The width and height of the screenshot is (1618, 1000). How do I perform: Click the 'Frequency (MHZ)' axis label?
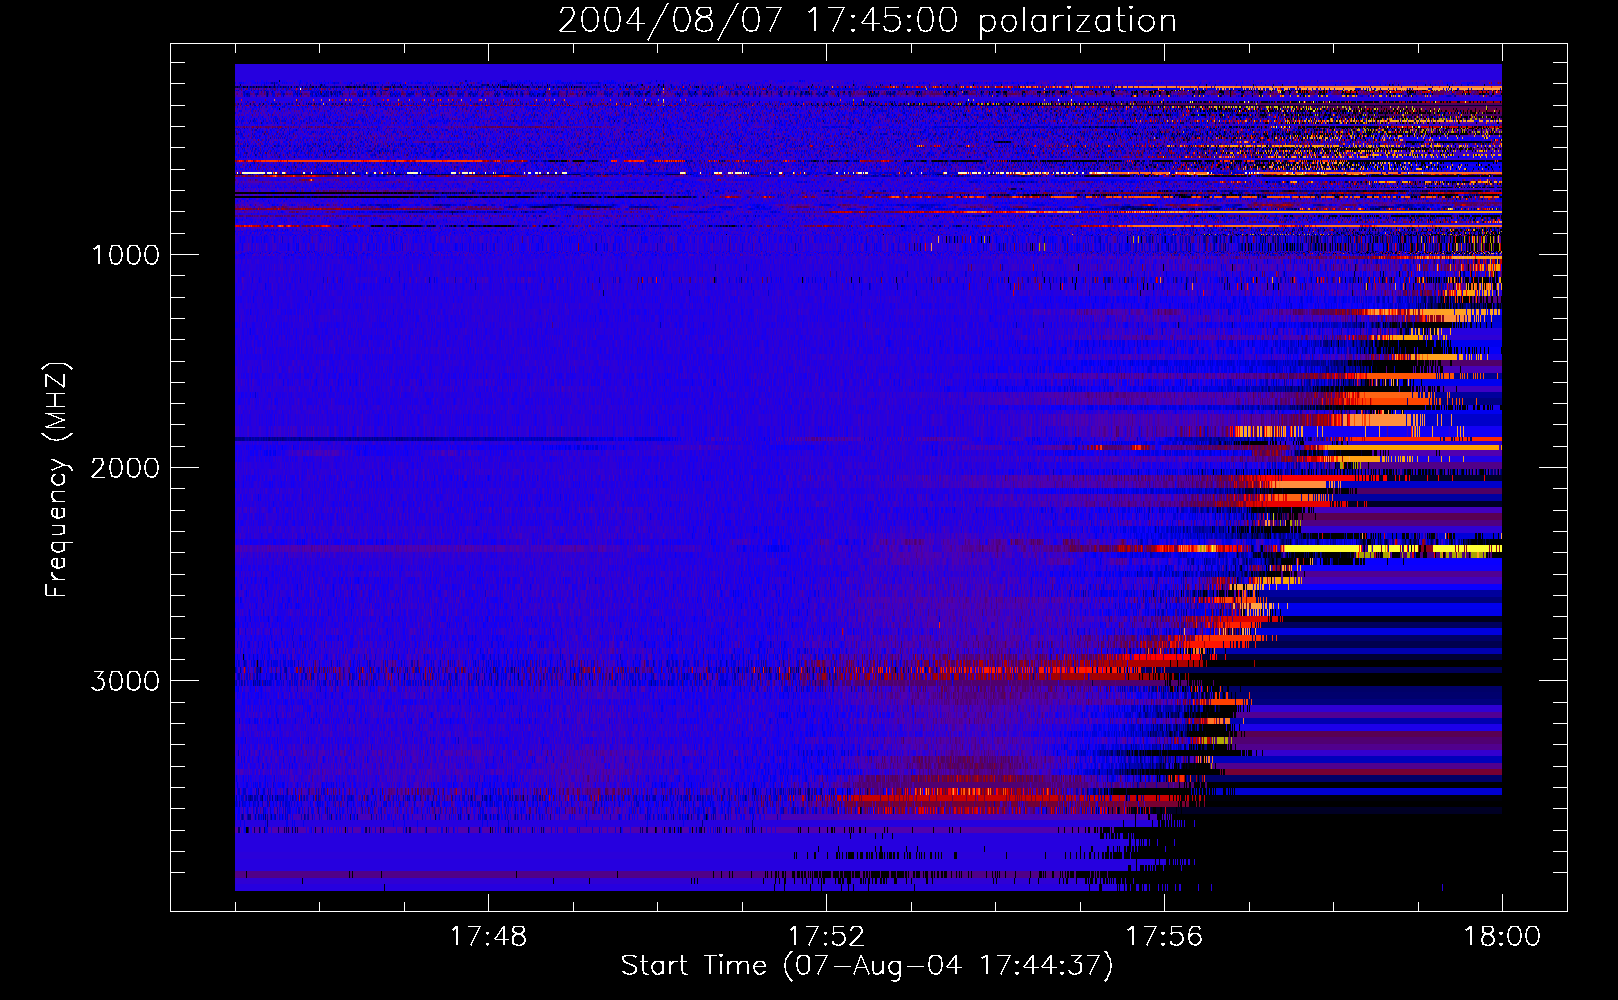(57, 480)
